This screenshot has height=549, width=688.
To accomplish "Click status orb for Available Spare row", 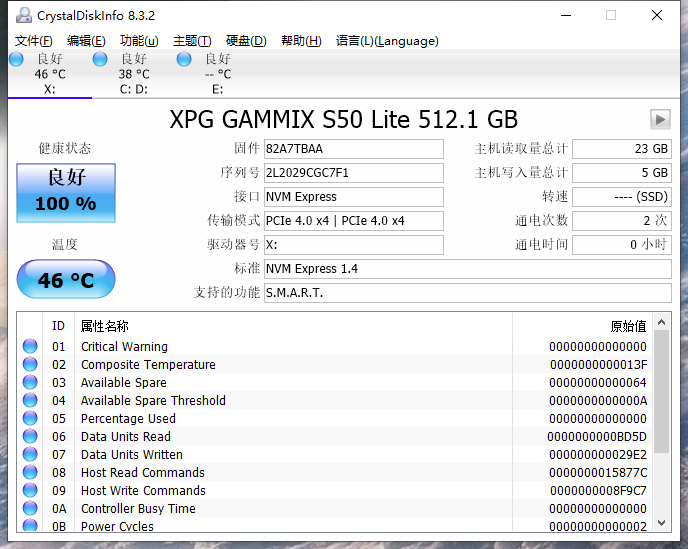I will coord(30,382).
